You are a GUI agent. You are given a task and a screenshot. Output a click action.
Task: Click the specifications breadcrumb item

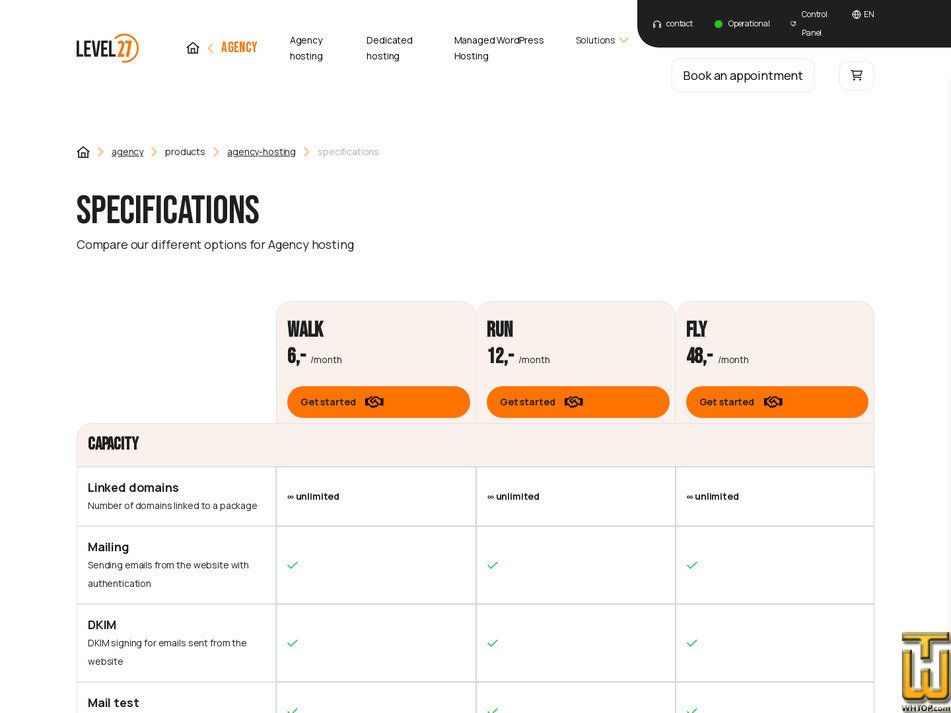click(348, 152)
